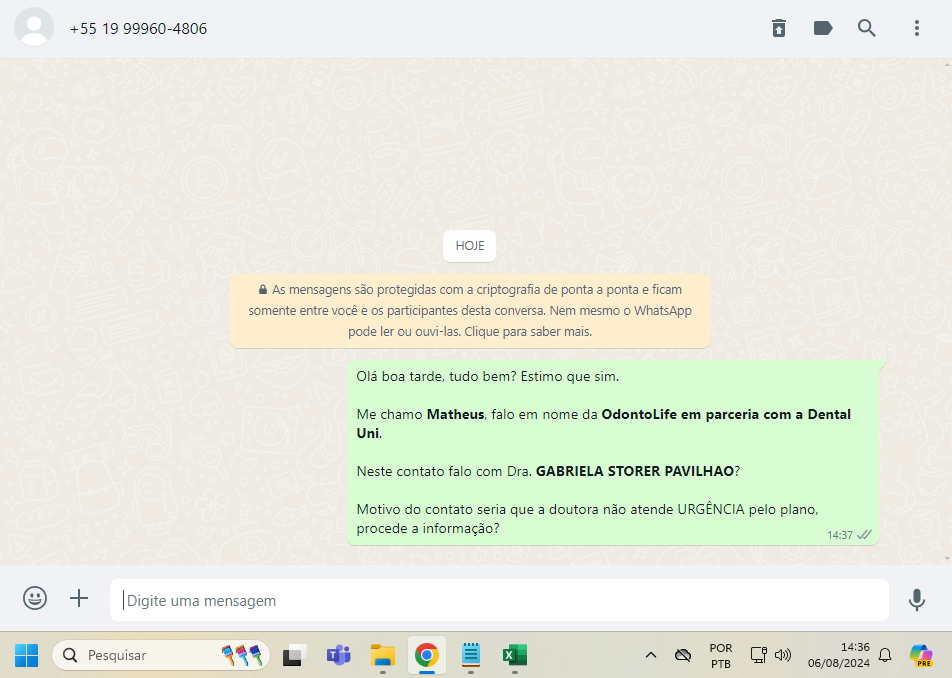Image resolution: width=952 pixels, height=678 pixels.
Task: Click the lock icon in encryption notice
Action: (x=263, y=290)
